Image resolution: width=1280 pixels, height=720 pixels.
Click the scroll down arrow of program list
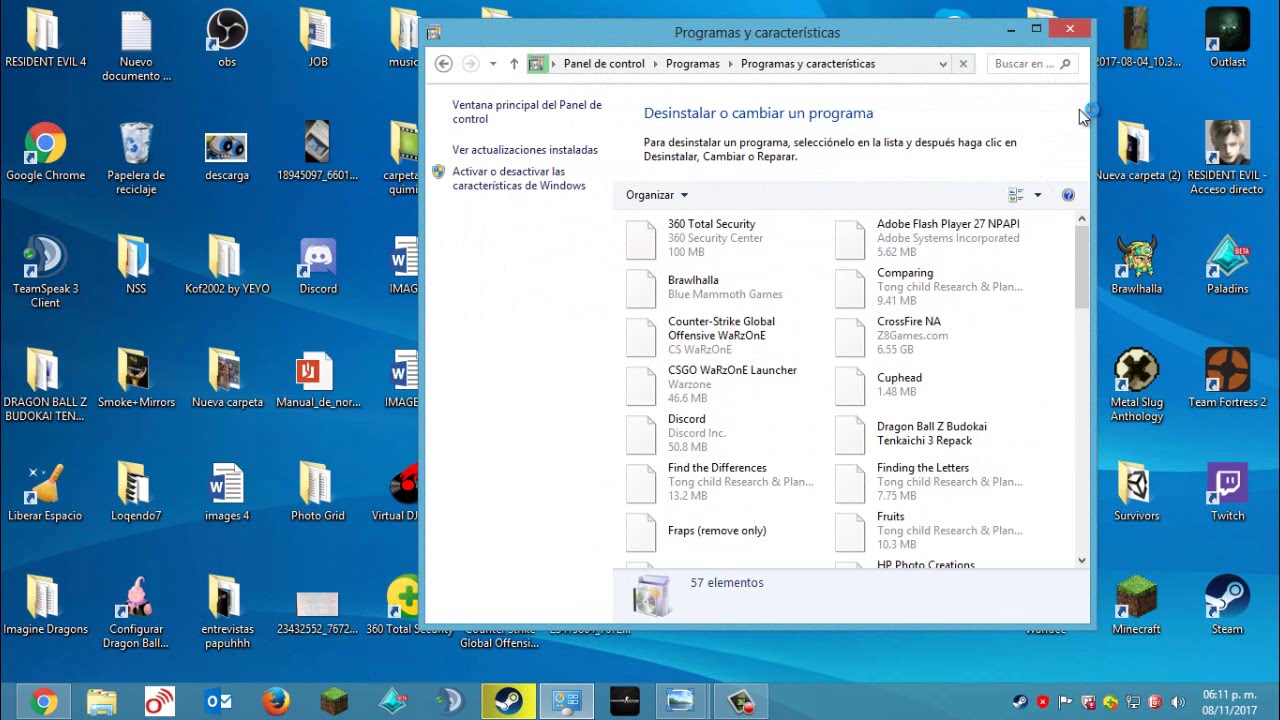coord(1081,561)
